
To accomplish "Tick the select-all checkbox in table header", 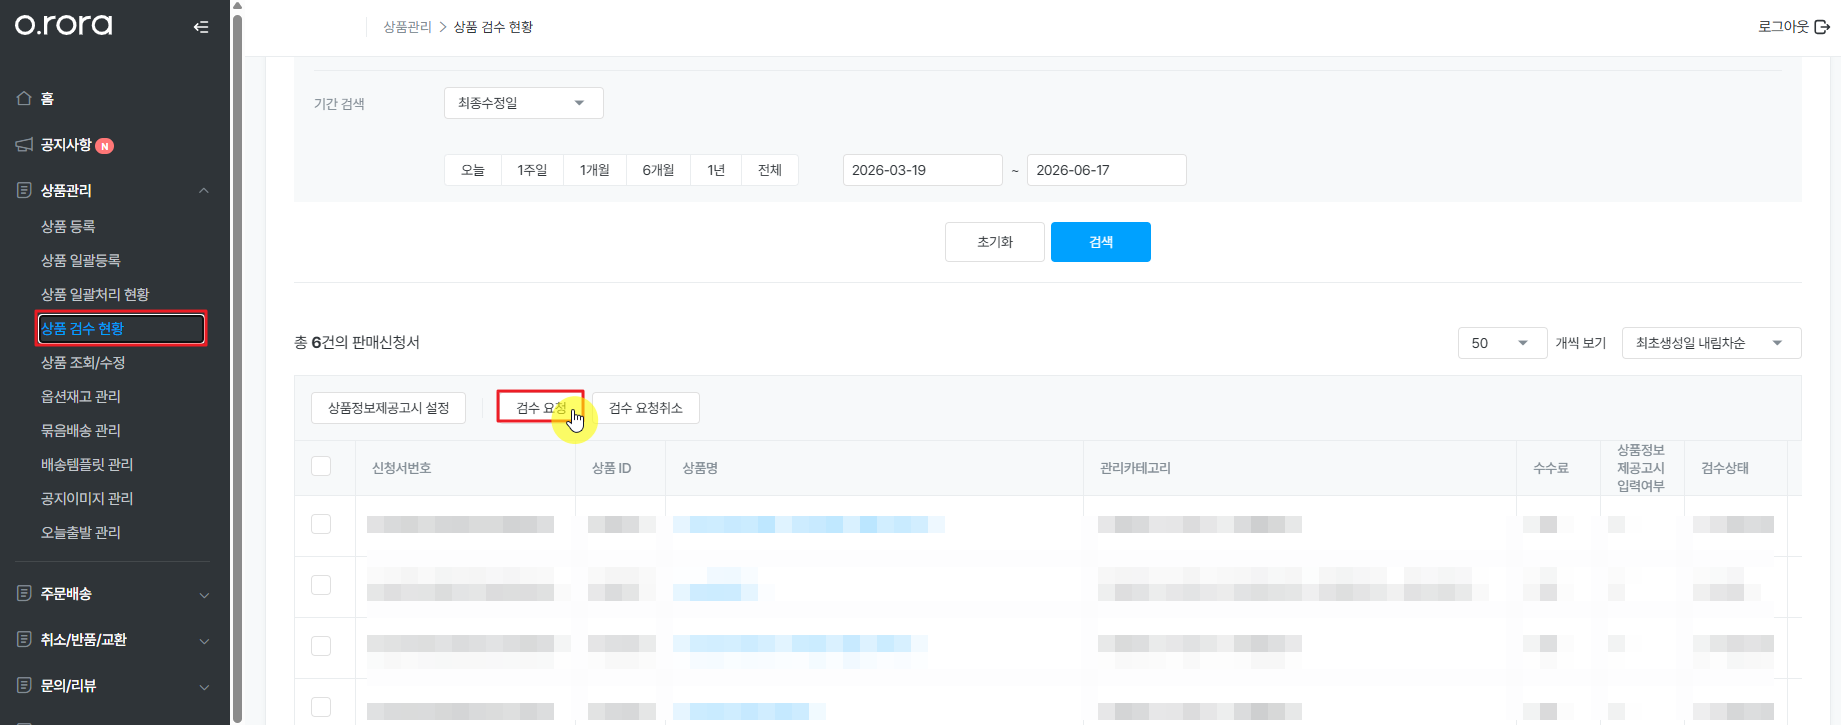I will click(x=321, y=466).
